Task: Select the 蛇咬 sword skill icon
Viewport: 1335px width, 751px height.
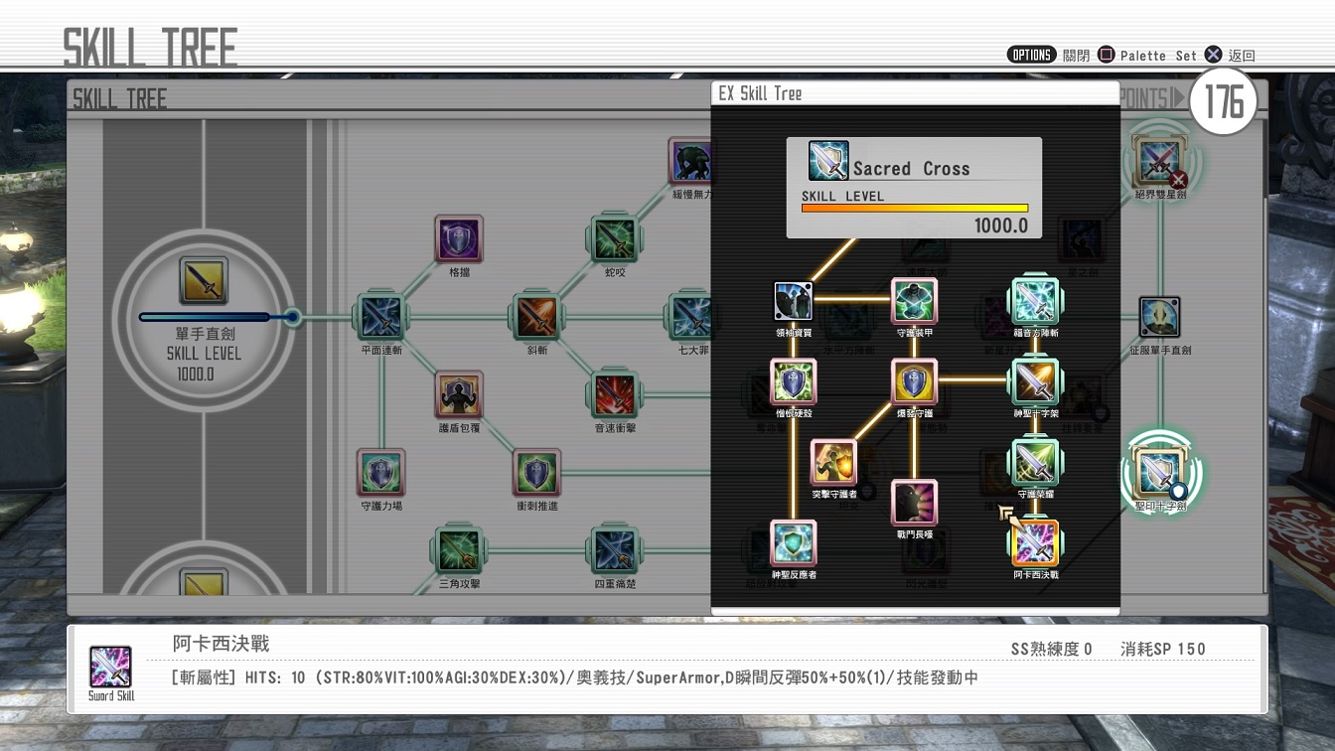Action: pyautogui.click(x=614, y=239)
